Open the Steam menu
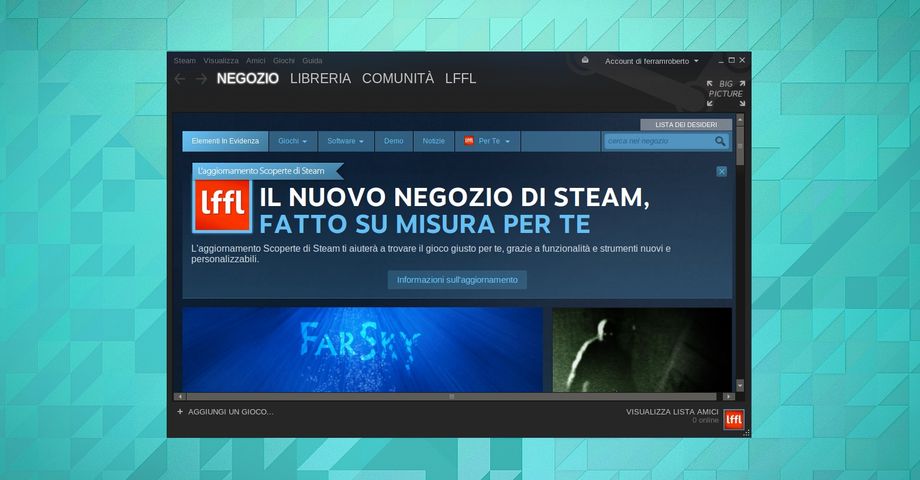The width and height of the screenshot is (920, 480). [184, 60]
